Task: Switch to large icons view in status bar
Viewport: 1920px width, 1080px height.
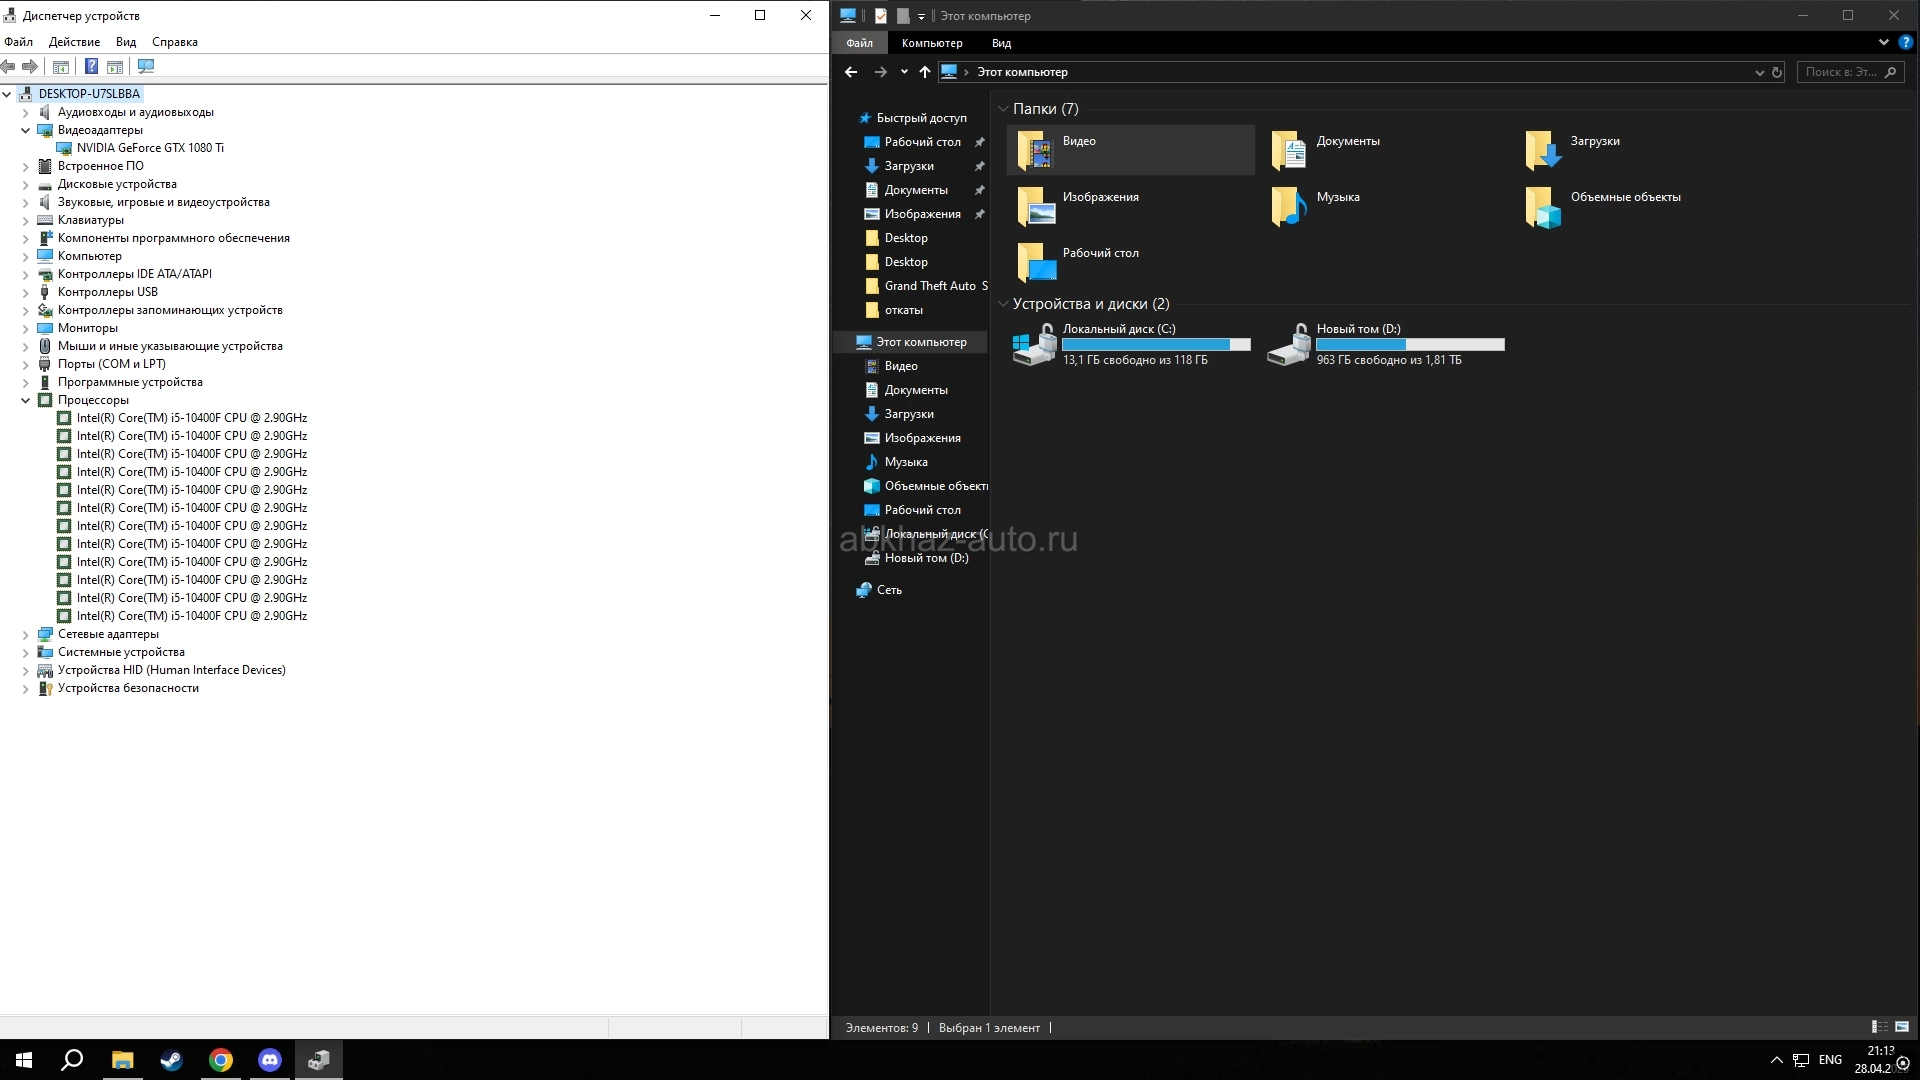Action: pyautogui.click(x=1902, y=1027)
